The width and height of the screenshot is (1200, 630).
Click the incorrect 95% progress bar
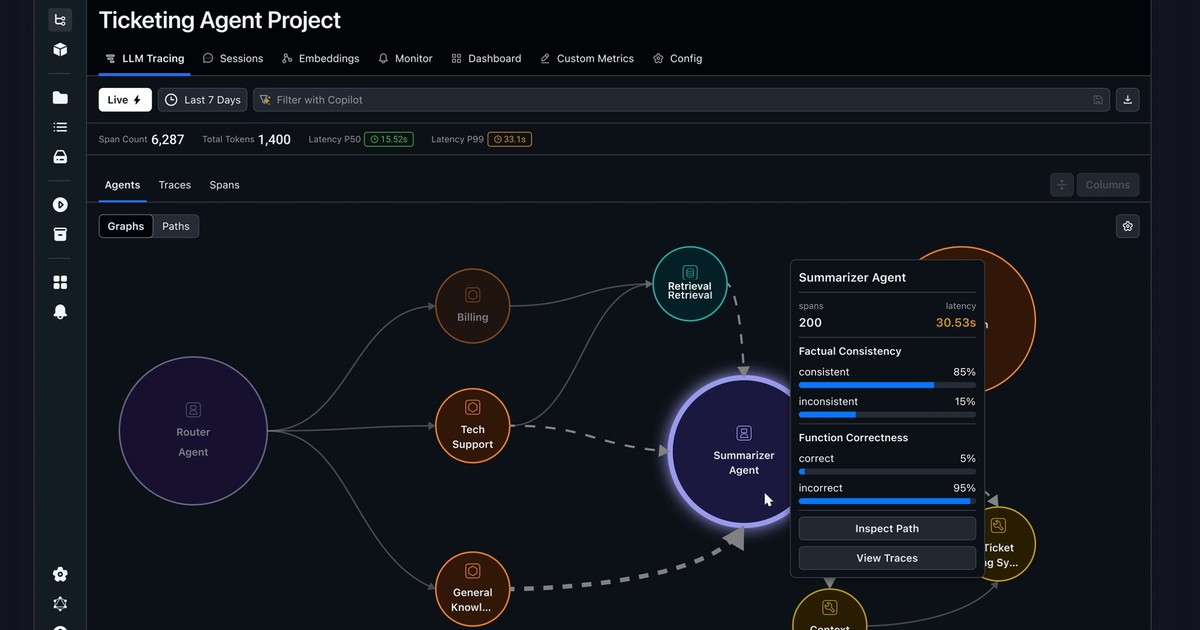(x=887, y=501)
